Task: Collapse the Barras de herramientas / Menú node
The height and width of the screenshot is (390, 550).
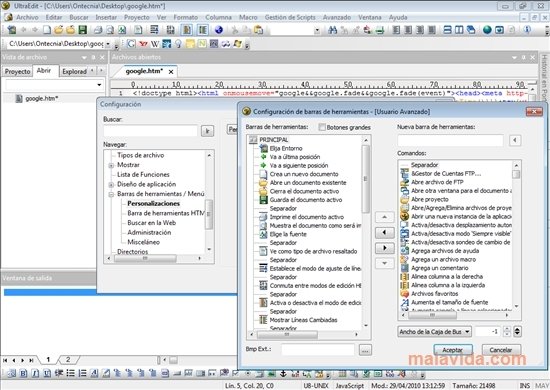Action: tap(111, 194)
